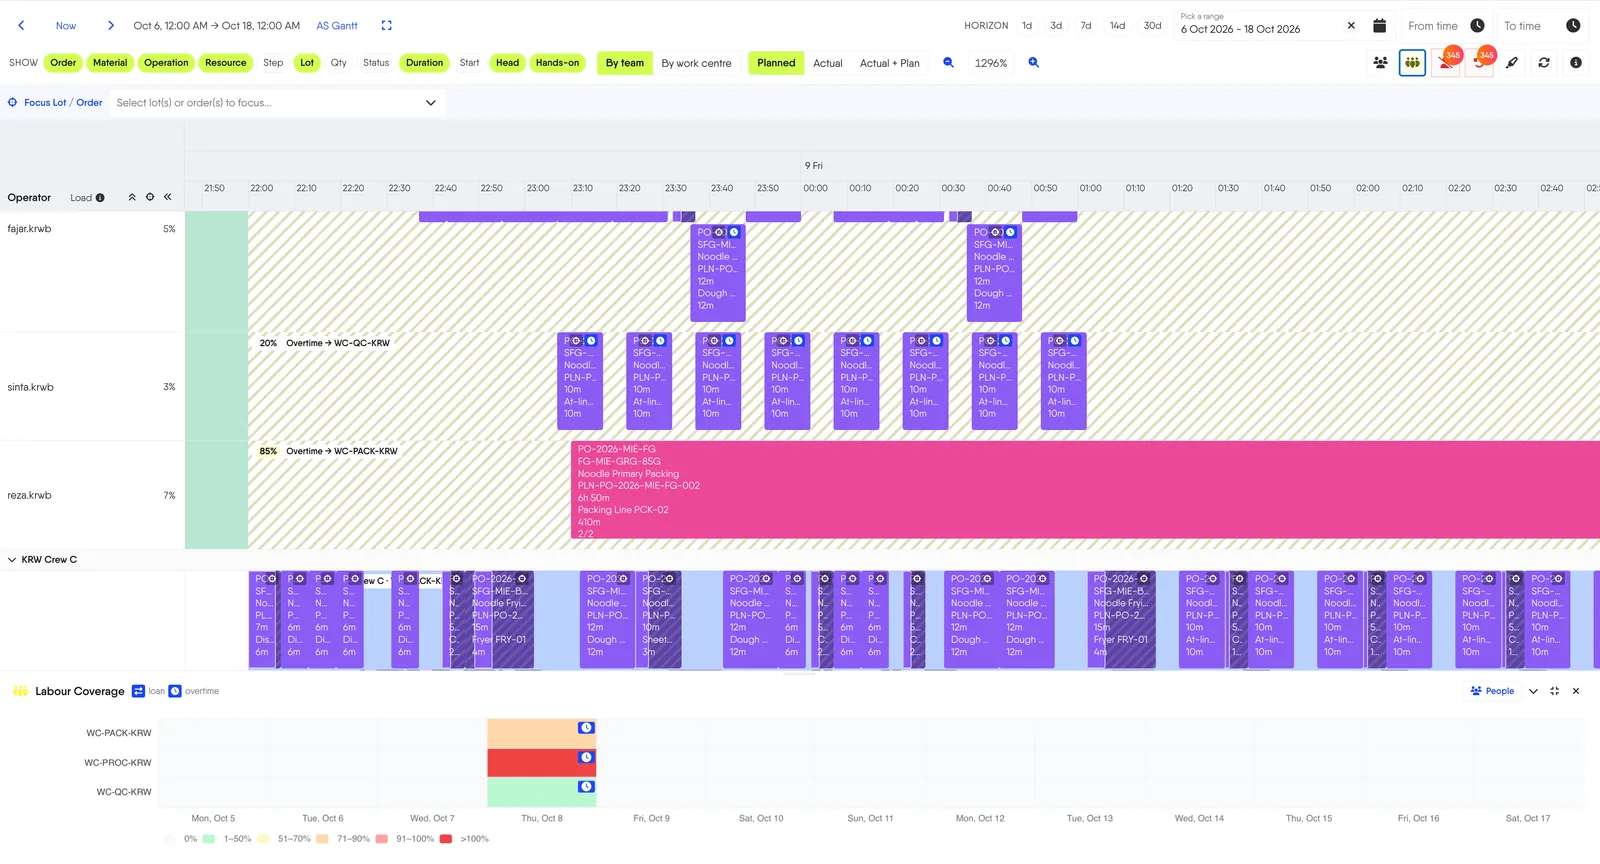This screenshot has height=864, width=1600.
Task: Switch to By team view
Action: pyautogui.click(x=625, y=63)
